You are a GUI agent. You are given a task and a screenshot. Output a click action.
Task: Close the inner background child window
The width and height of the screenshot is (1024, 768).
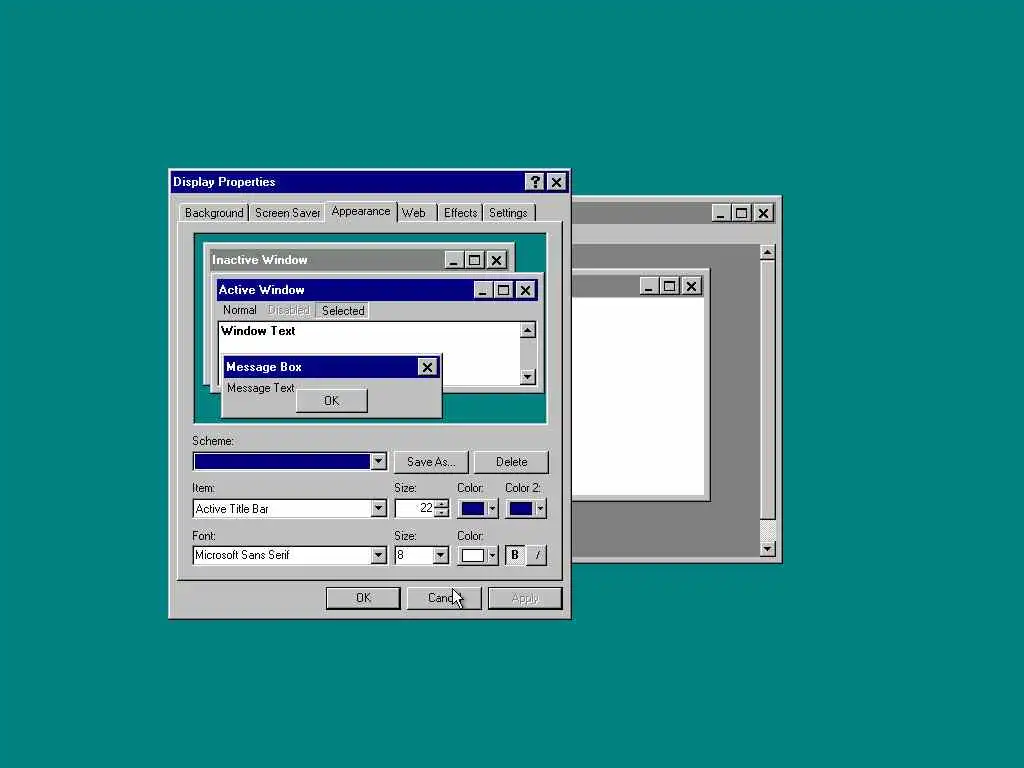tap(691, 286)
